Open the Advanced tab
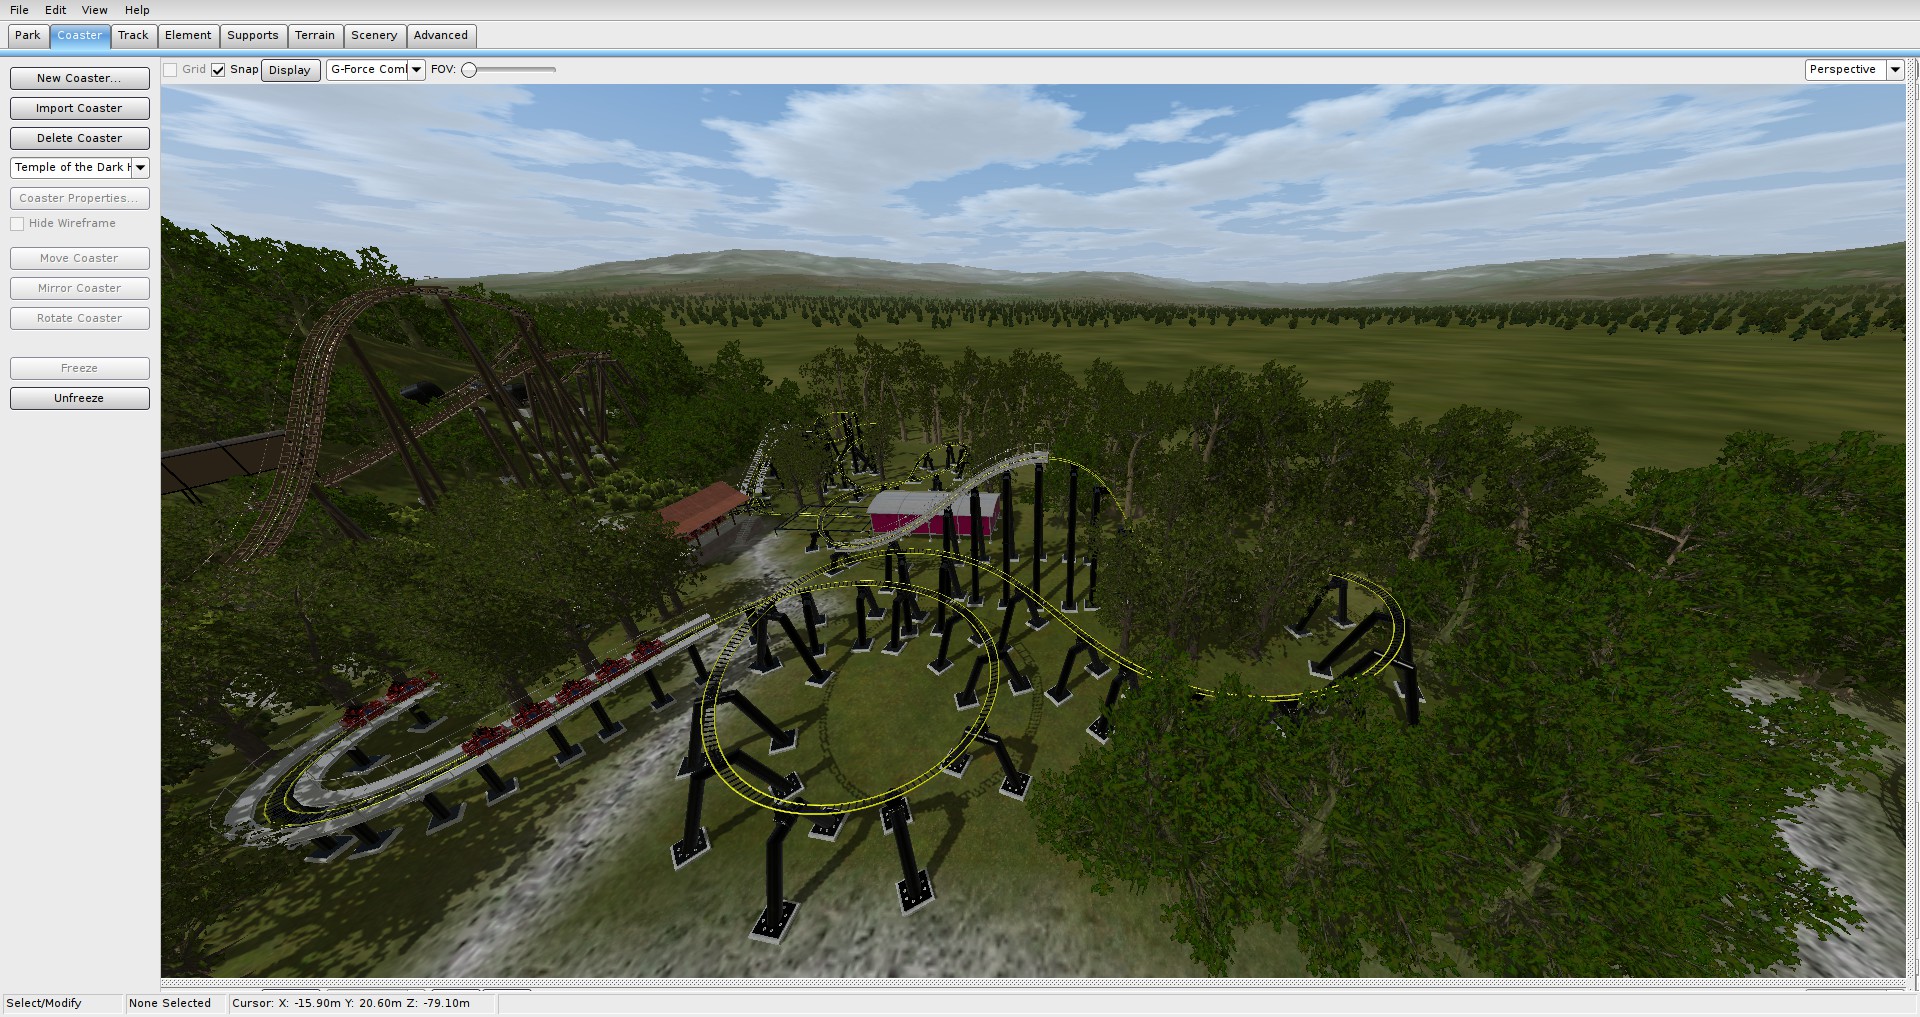Image resolution: width=1920 pixels, height=1017 pixels. pyautogui.click(x=440, y=35)
